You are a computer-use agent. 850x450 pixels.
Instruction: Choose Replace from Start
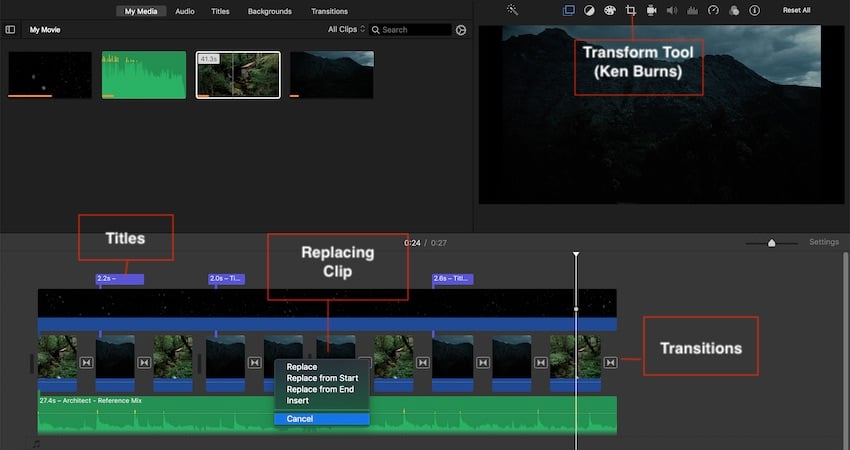tap(322, 378)
